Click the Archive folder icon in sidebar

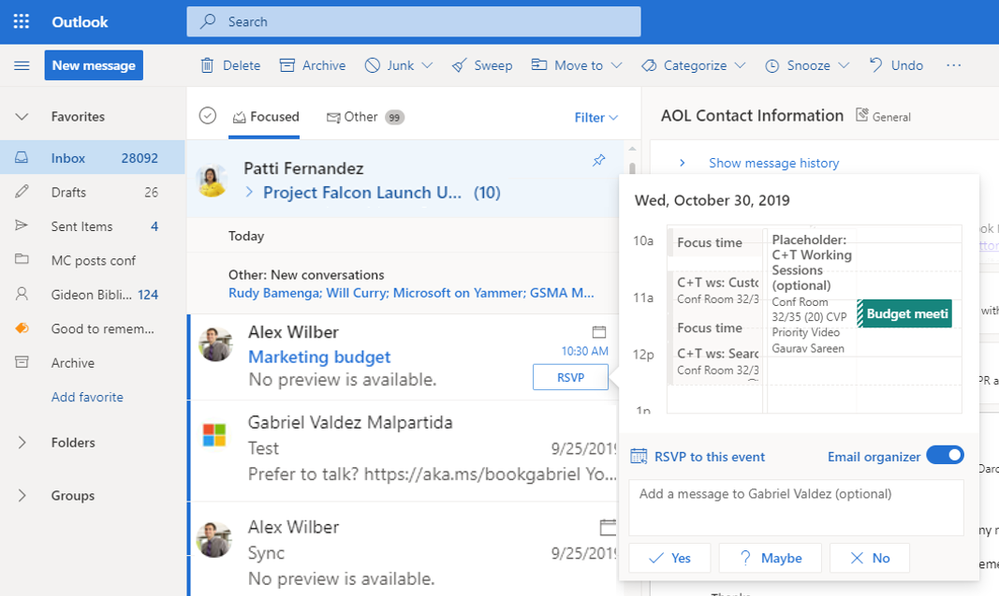tap(22, 362)
